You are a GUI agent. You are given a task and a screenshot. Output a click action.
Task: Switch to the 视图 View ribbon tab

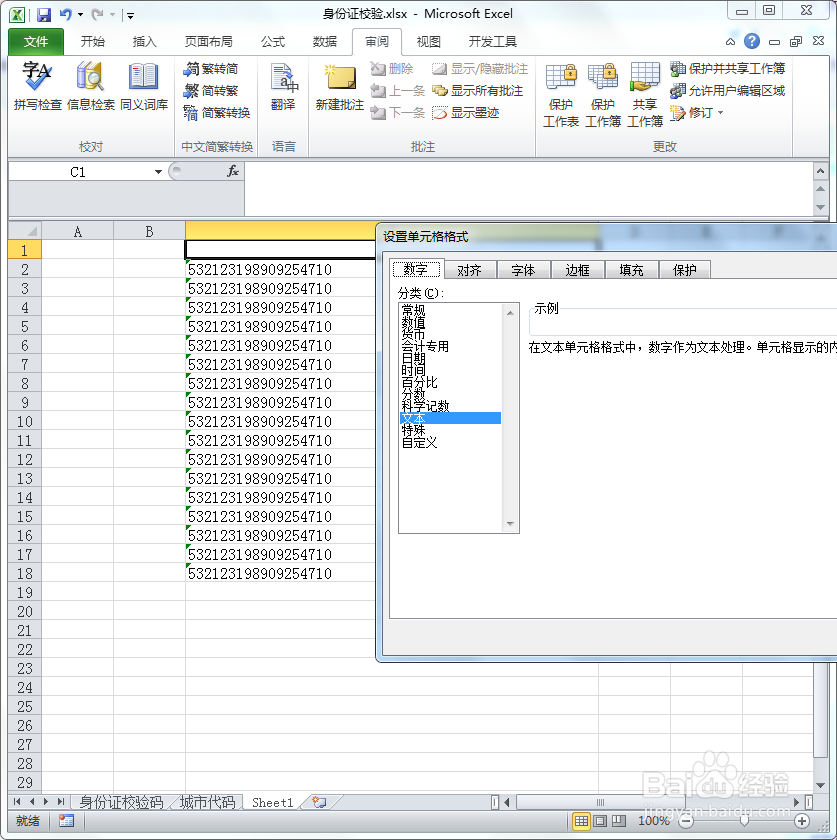[x=428, y=42]
